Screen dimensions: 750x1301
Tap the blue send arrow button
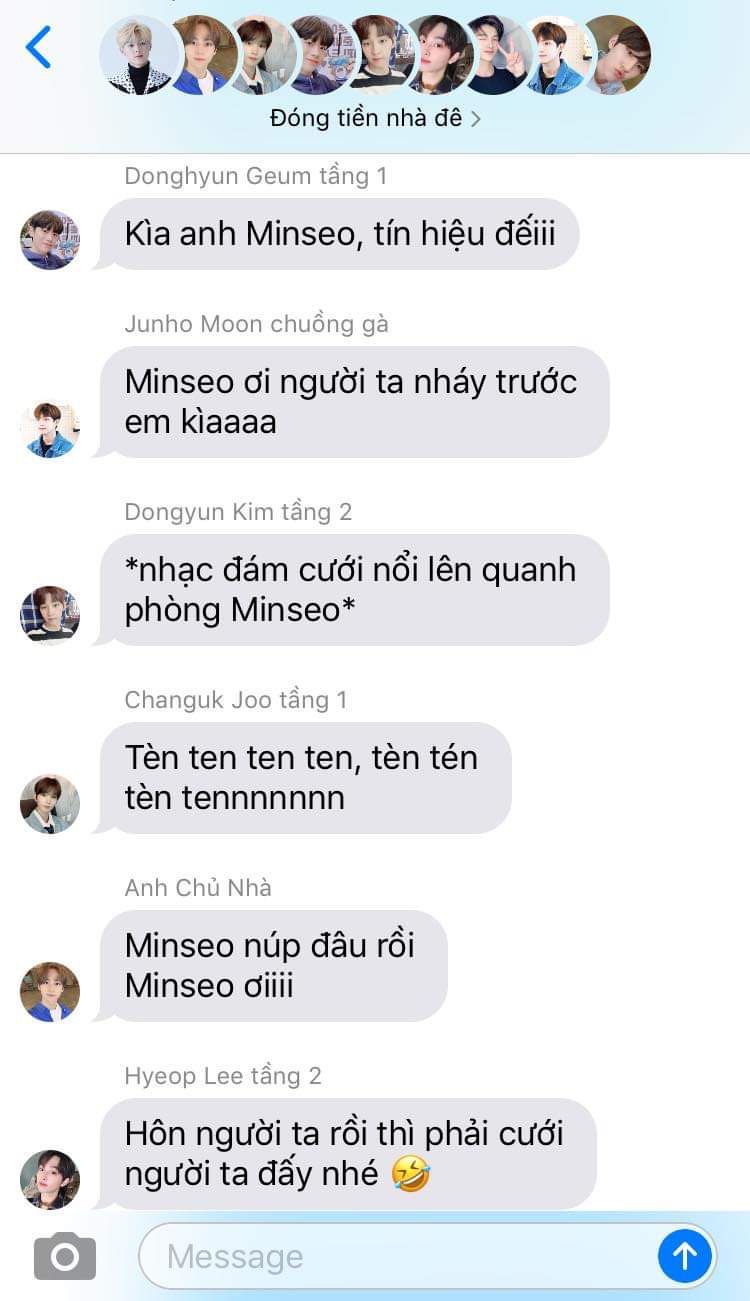click(x=685, y=1256)
